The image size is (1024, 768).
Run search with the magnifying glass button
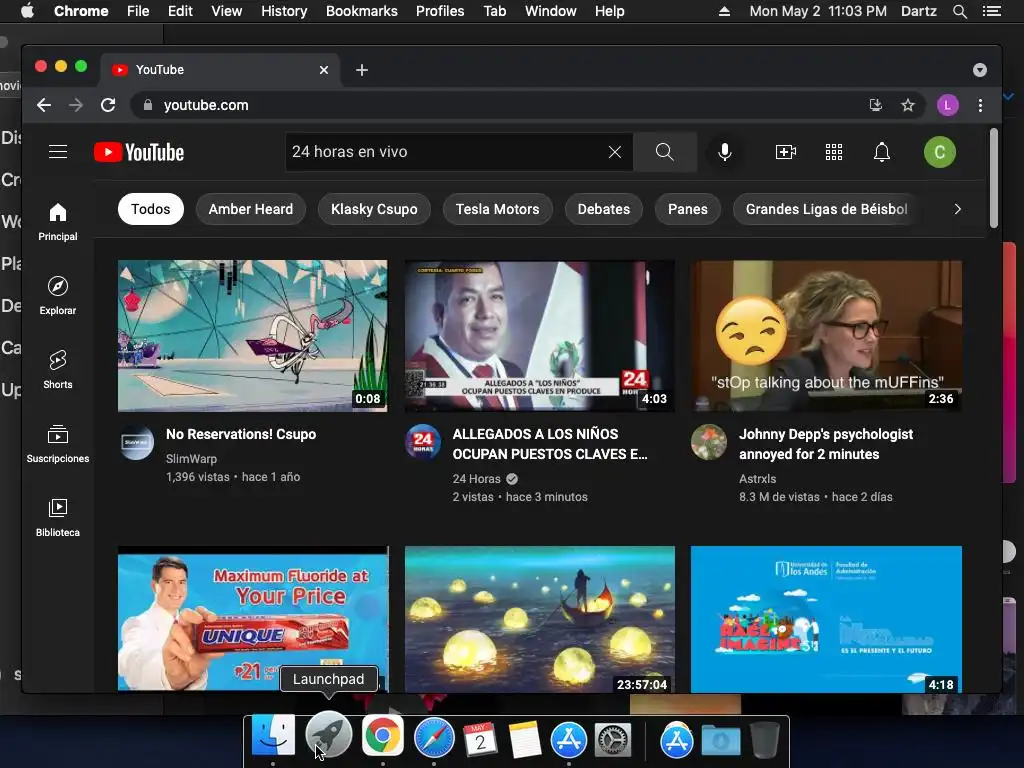[664, 152]
